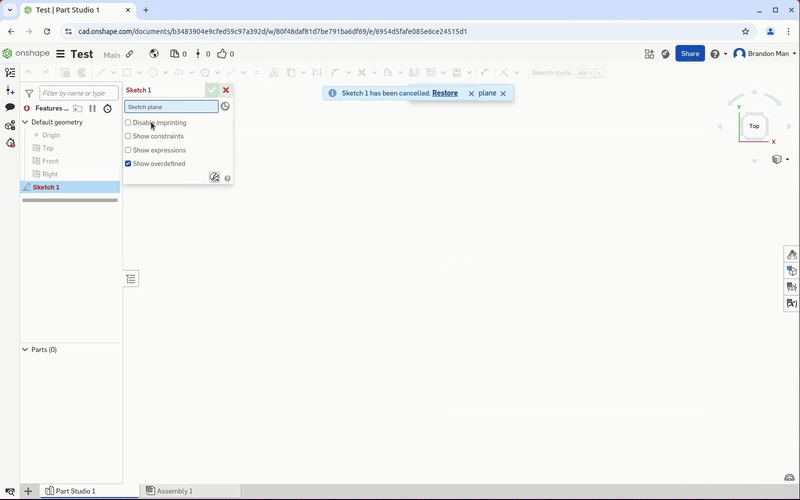The width and height of the screenshot is (800, 500).
Task: Click the likes thumbs-up icon
Action: (x=222, y=54)
